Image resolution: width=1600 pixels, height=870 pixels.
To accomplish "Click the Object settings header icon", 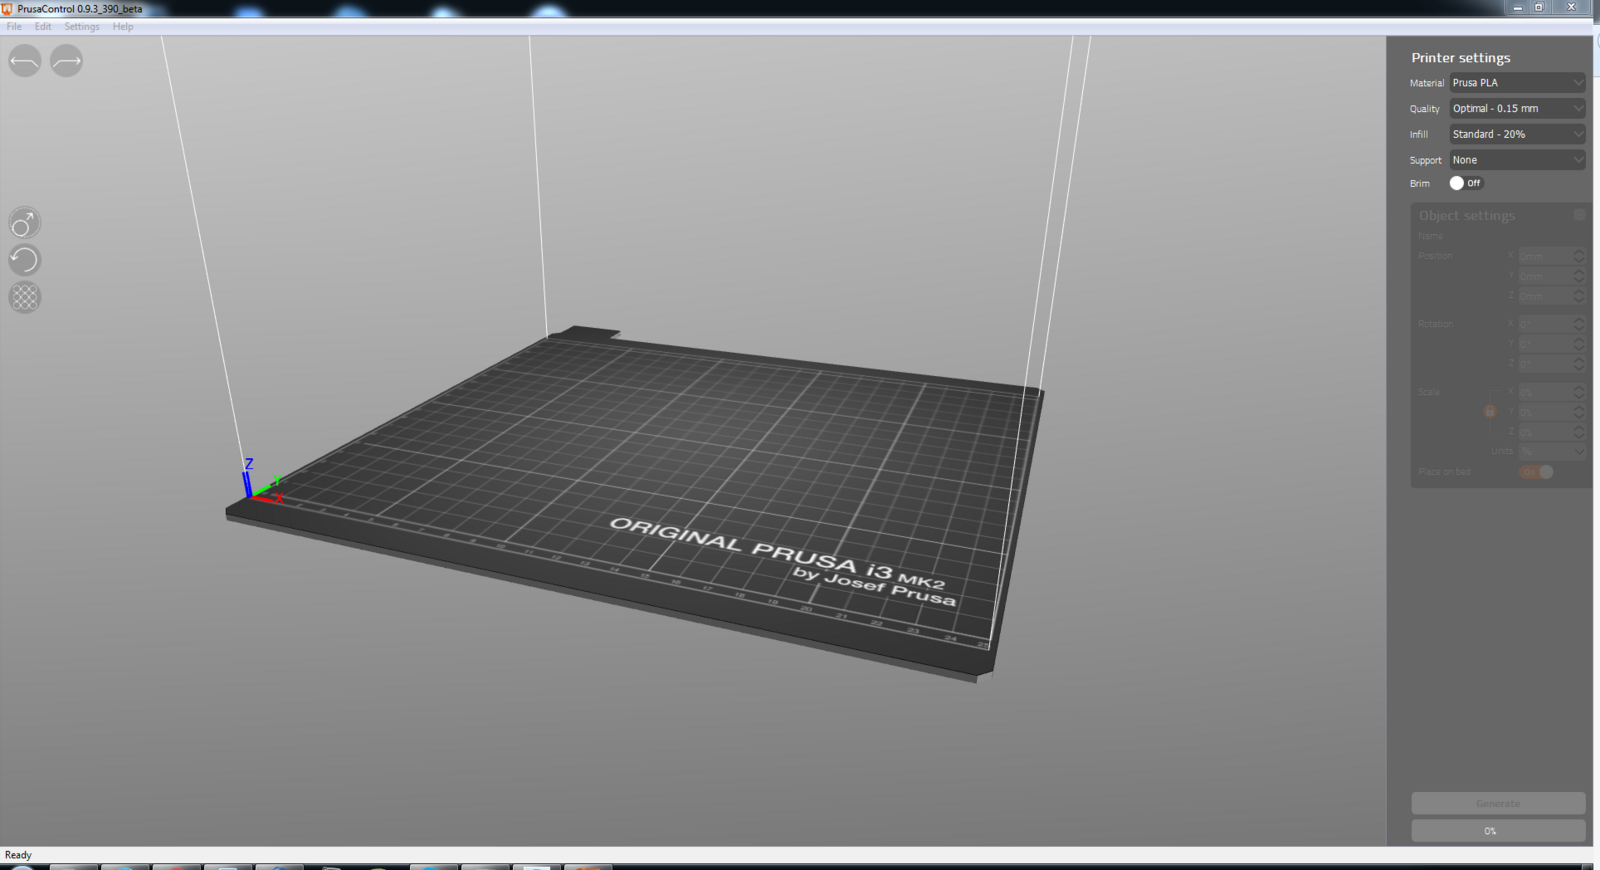I will coord(1579,215).
